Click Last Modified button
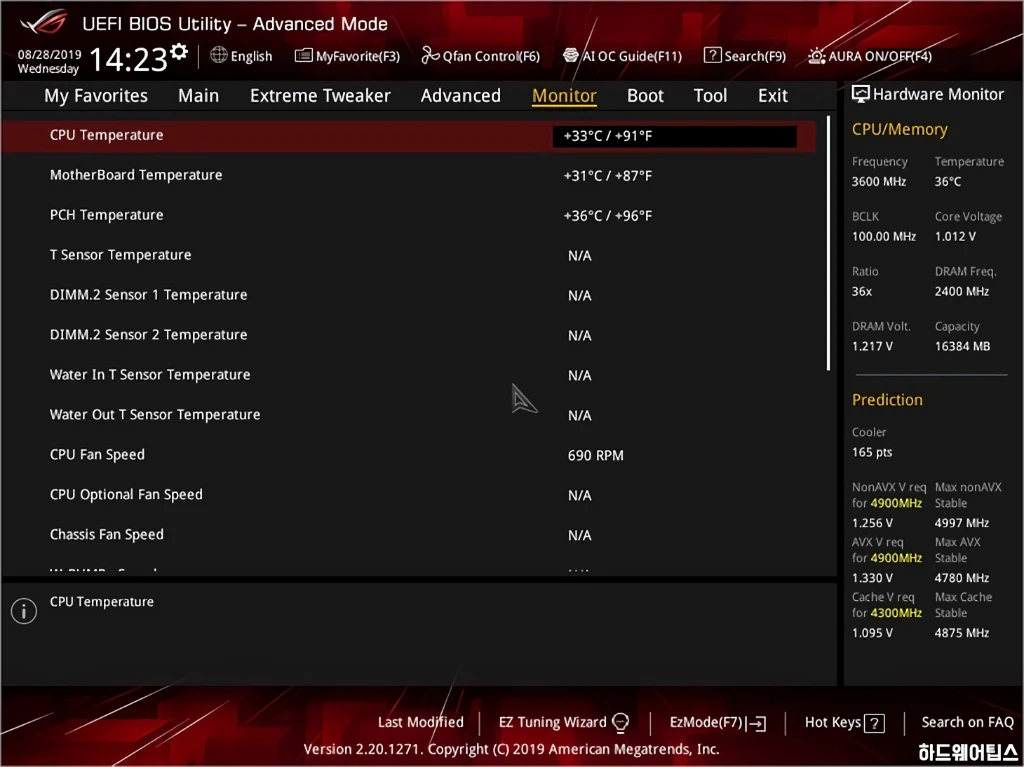Image resolution: width=1024 pixels, height=767 pixels. click(421, 722)
